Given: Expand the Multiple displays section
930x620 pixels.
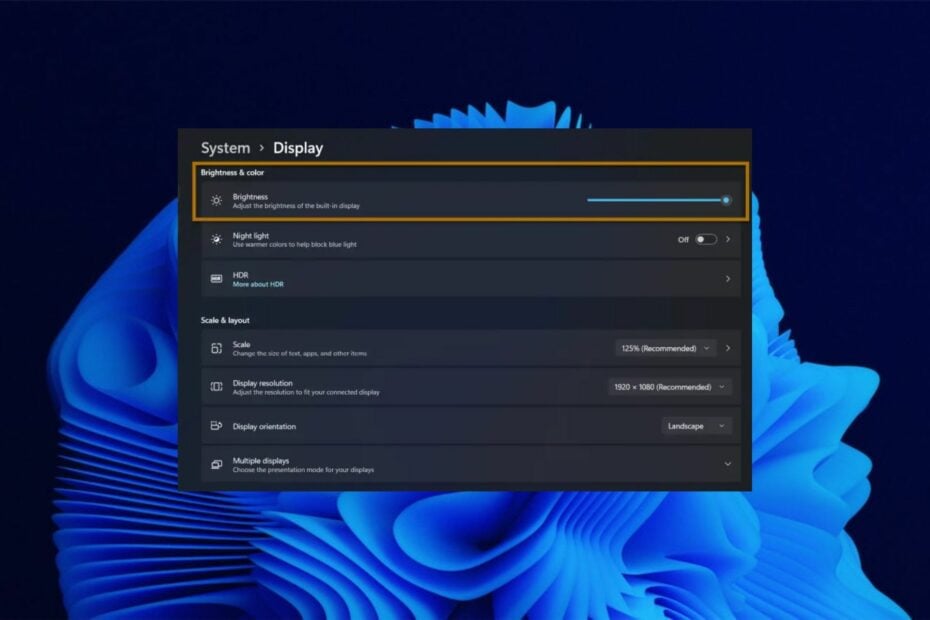Looking at the screenshot, I should tap(728, 464).
